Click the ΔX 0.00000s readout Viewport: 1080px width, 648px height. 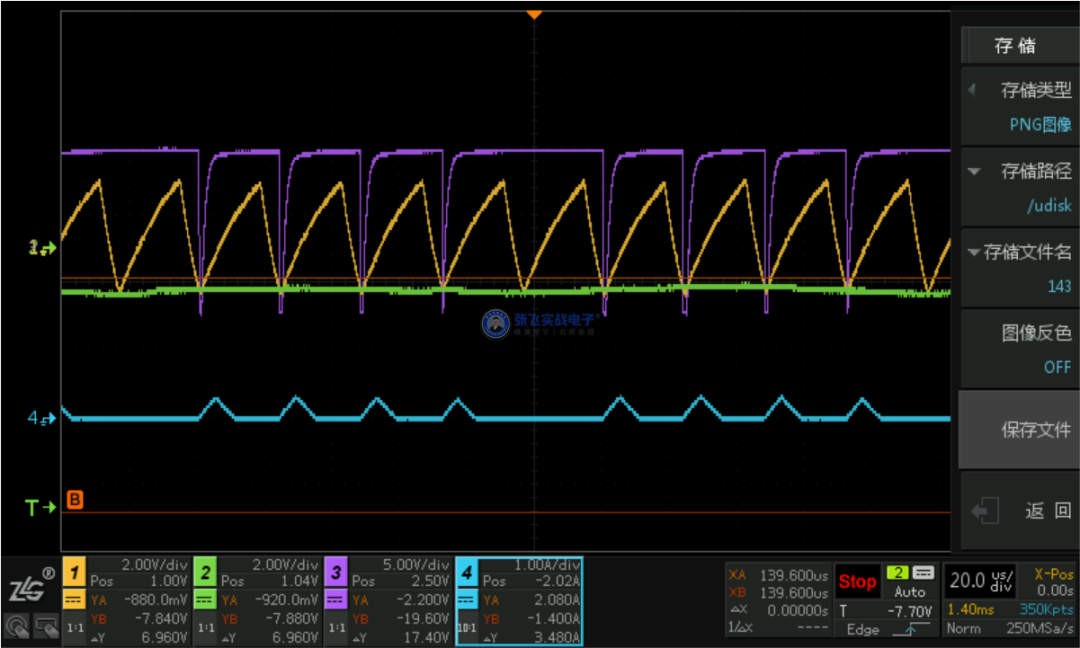778,610
